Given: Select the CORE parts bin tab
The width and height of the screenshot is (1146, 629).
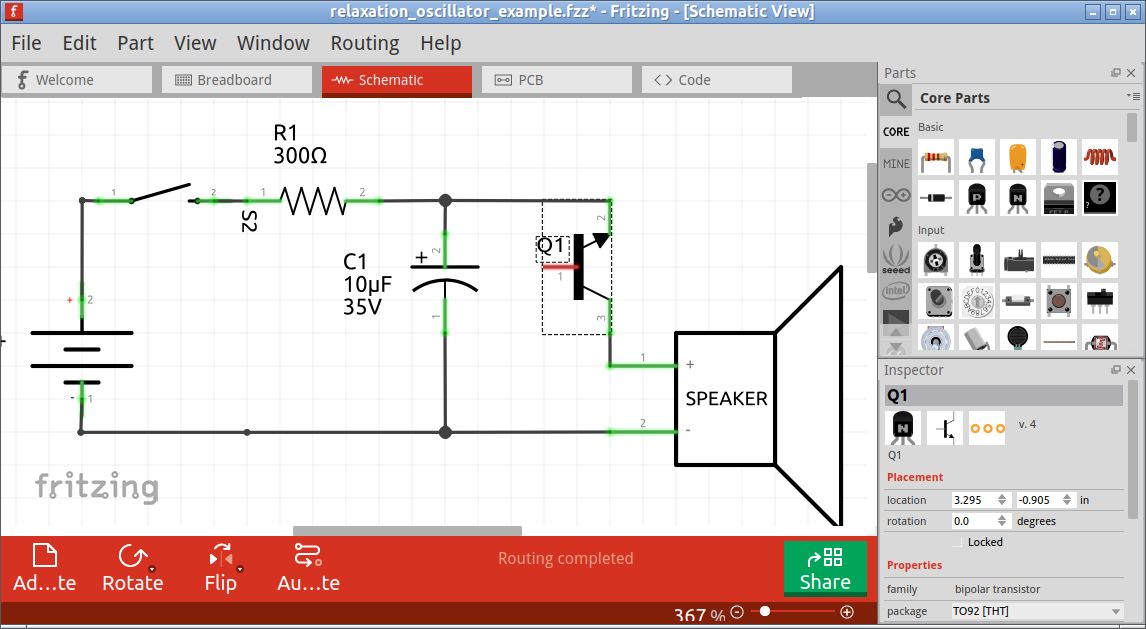Looking at the screenshot, I should pos(895,131).
